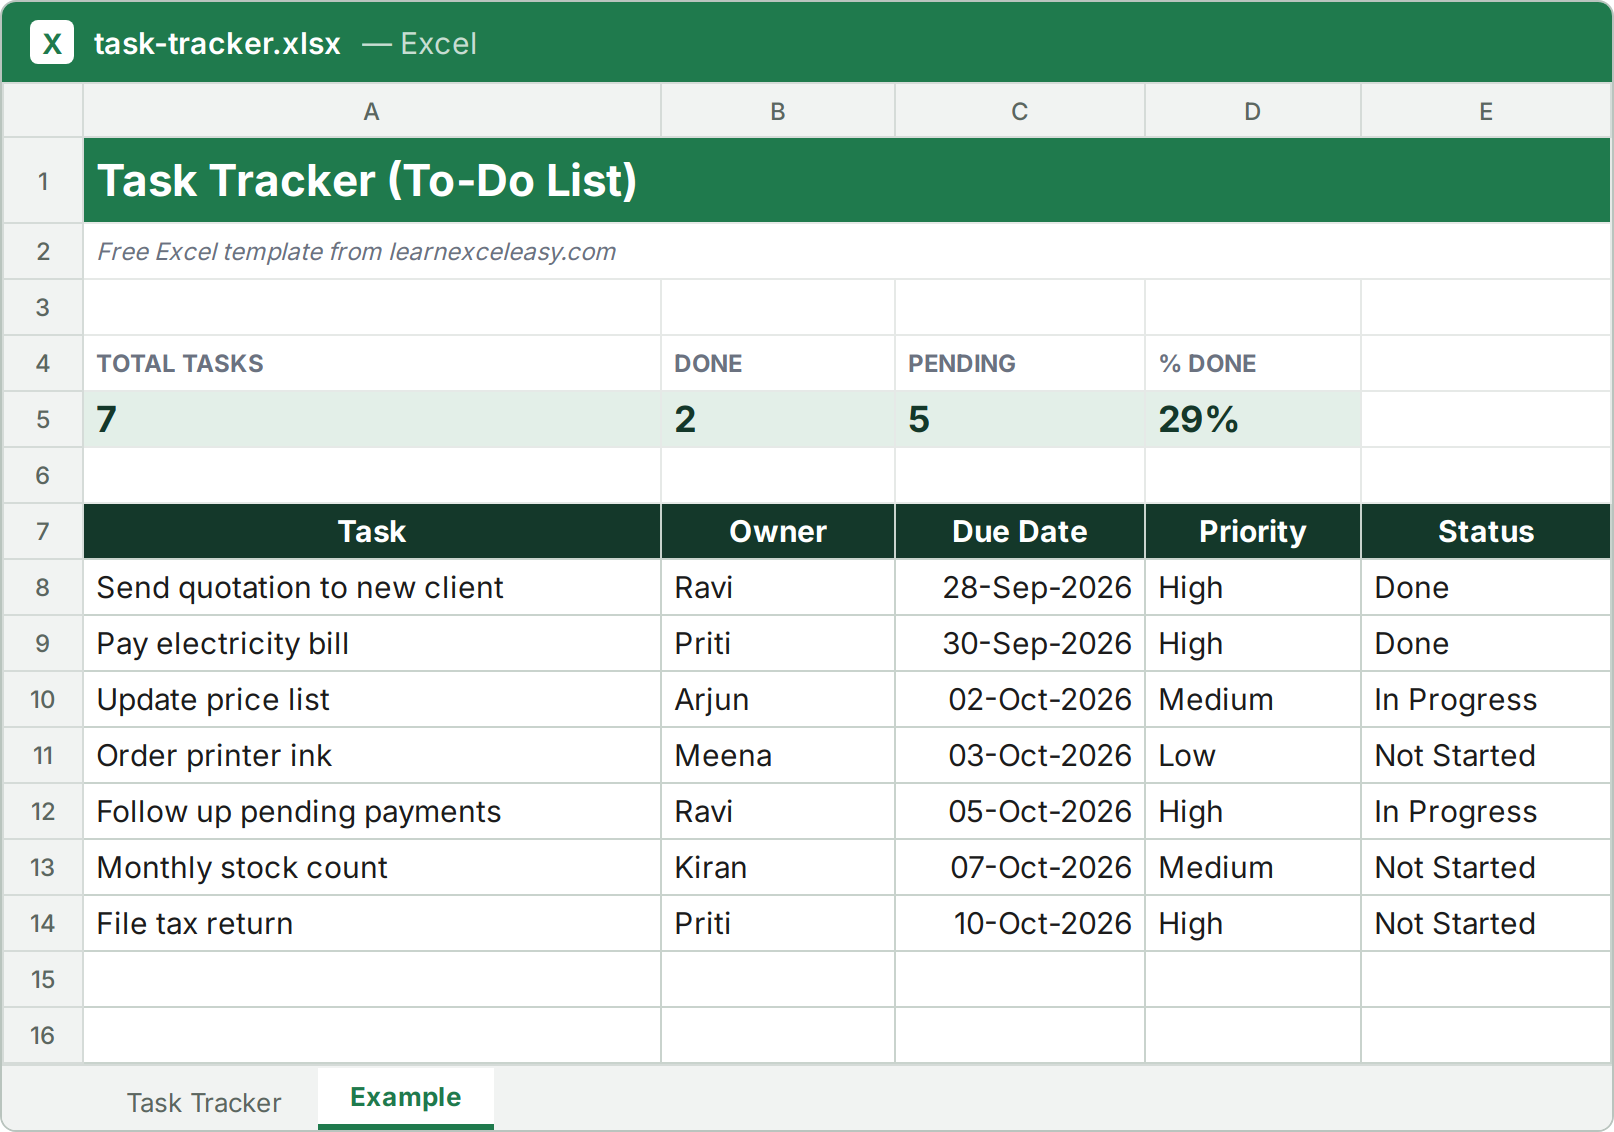The width and height of the screenshot is (1614, 1132).
Task: Click status of Follow up pending payments
Action: pos(1486,811)
